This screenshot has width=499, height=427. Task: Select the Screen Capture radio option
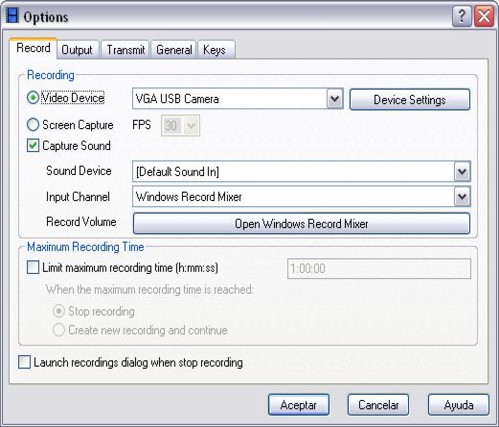[33, 125]
